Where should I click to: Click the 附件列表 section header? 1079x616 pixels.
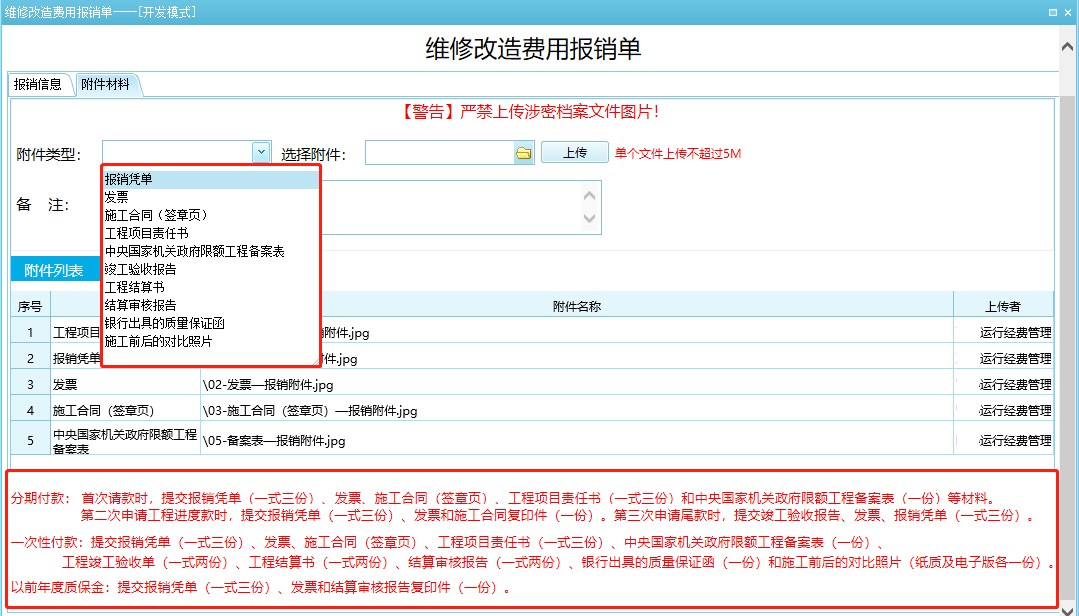pos(54,270)
